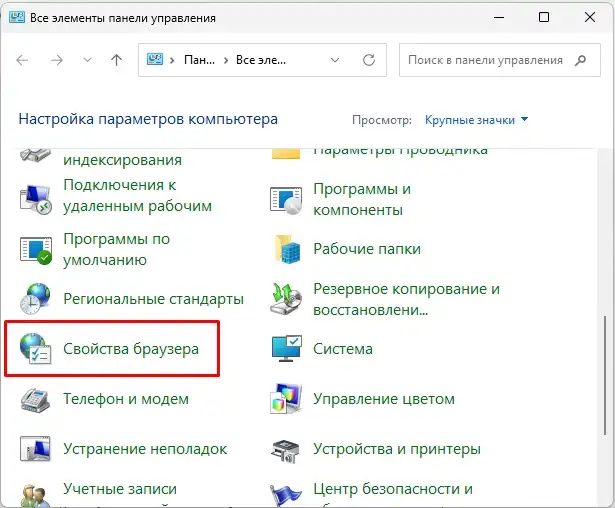Open Учетные записи link
Image resolution: width=615 pixels, height=508 pixels.
(x=120, y=489)
